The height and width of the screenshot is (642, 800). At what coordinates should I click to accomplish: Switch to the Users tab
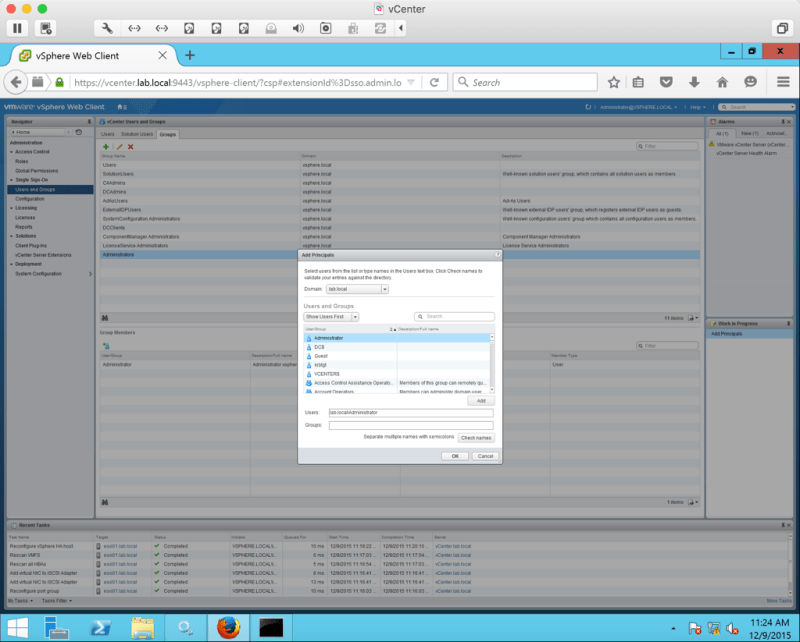coord(108,133)
